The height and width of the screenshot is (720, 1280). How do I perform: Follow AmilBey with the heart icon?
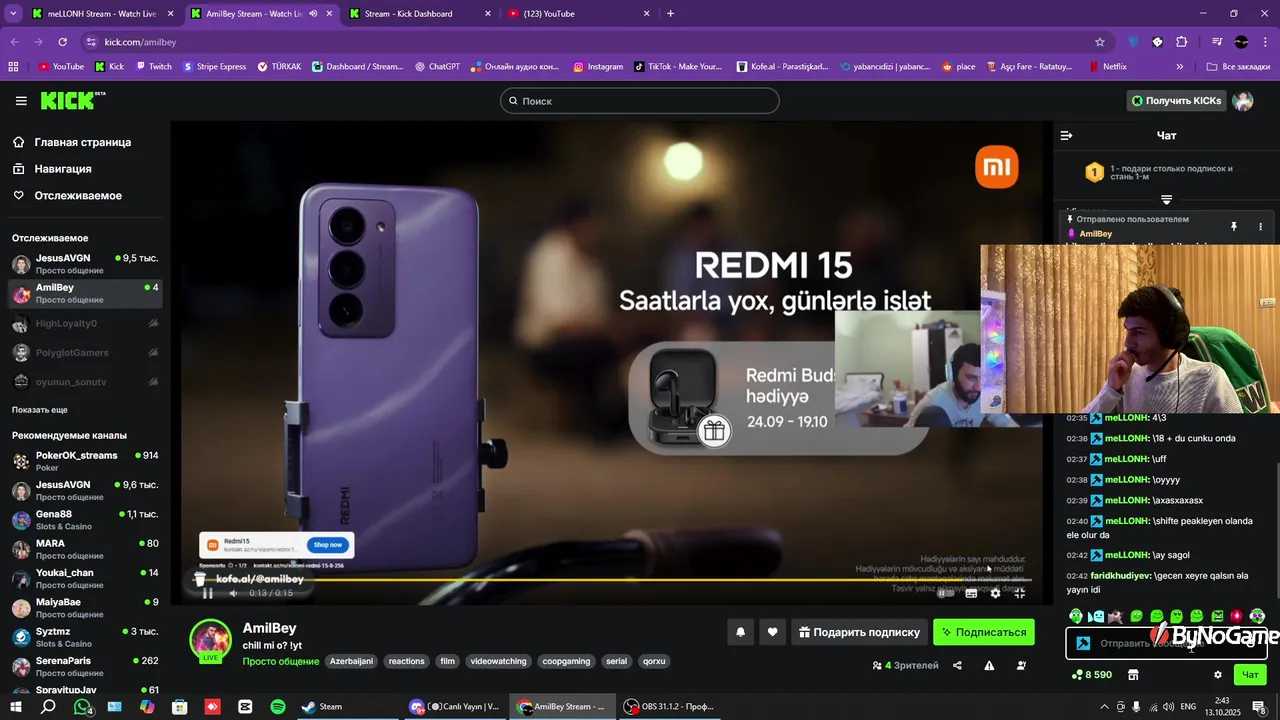click(772, 632)
